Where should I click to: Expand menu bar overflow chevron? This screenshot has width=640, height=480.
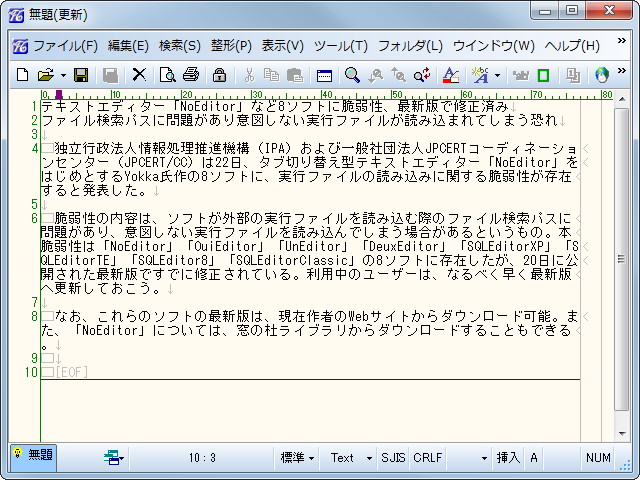click(x=622, y=40)
